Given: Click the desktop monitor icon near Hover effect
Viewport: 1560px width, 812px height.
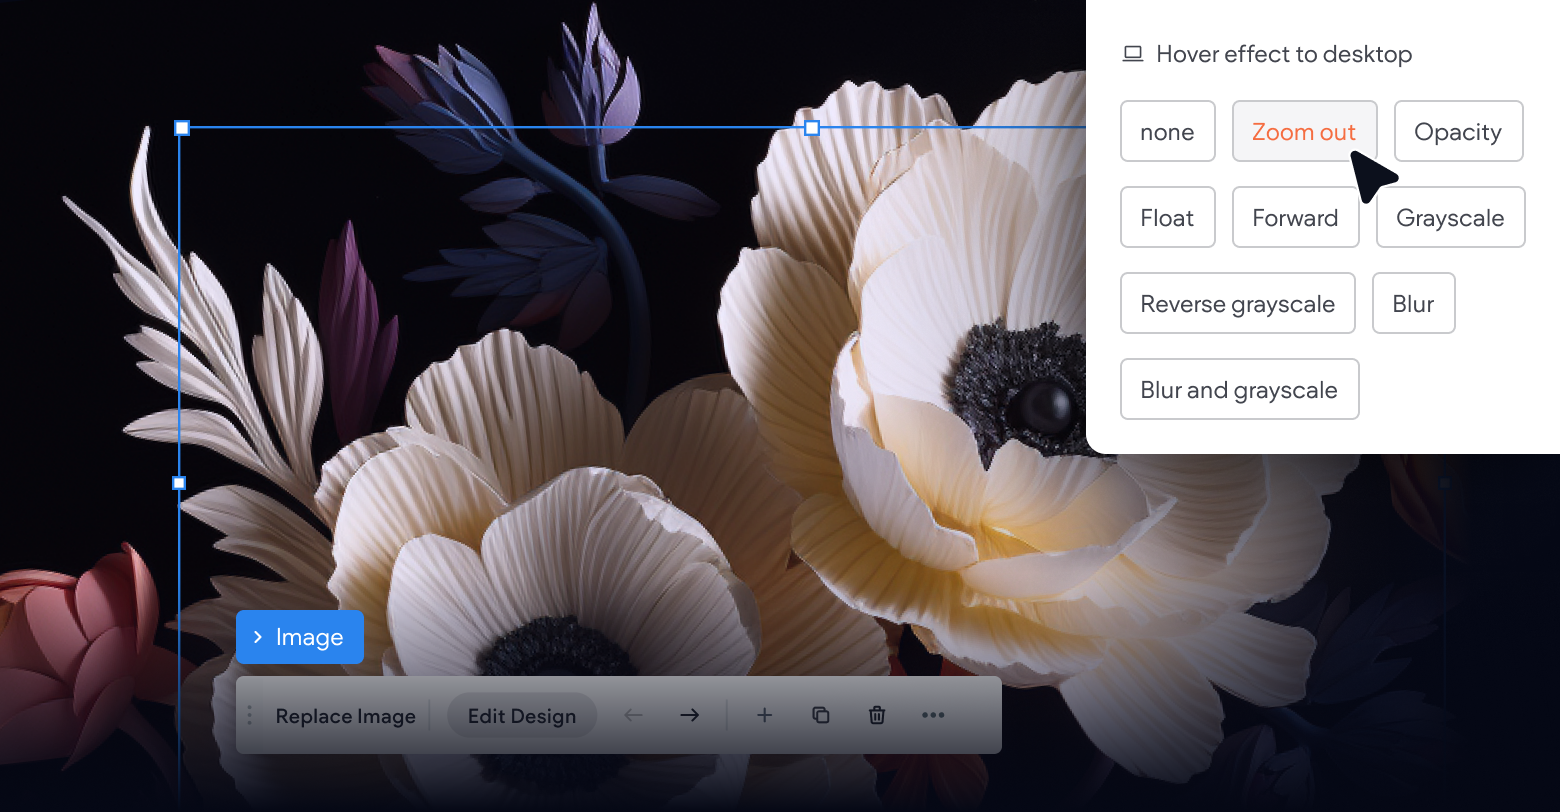Looking at the screenshot, I should 1133,54.
